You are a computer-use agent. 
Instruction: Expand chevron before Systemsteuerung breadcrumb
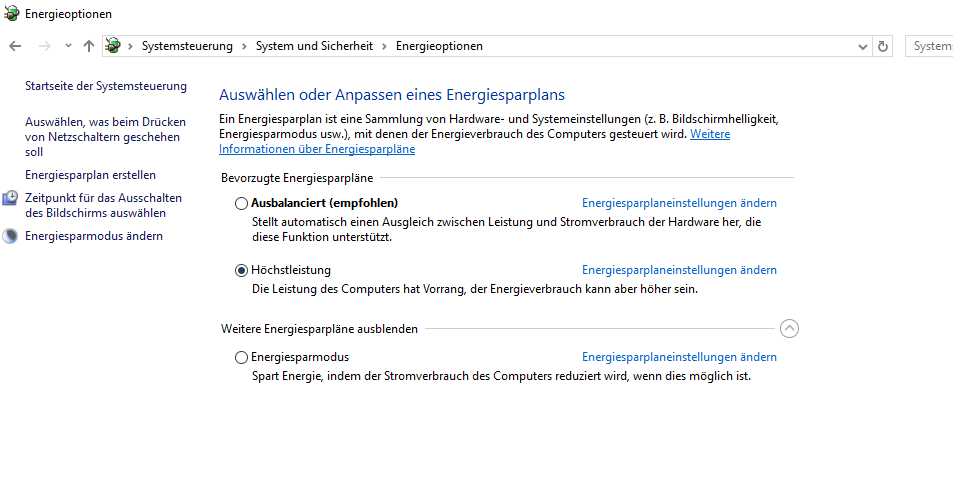130,46
